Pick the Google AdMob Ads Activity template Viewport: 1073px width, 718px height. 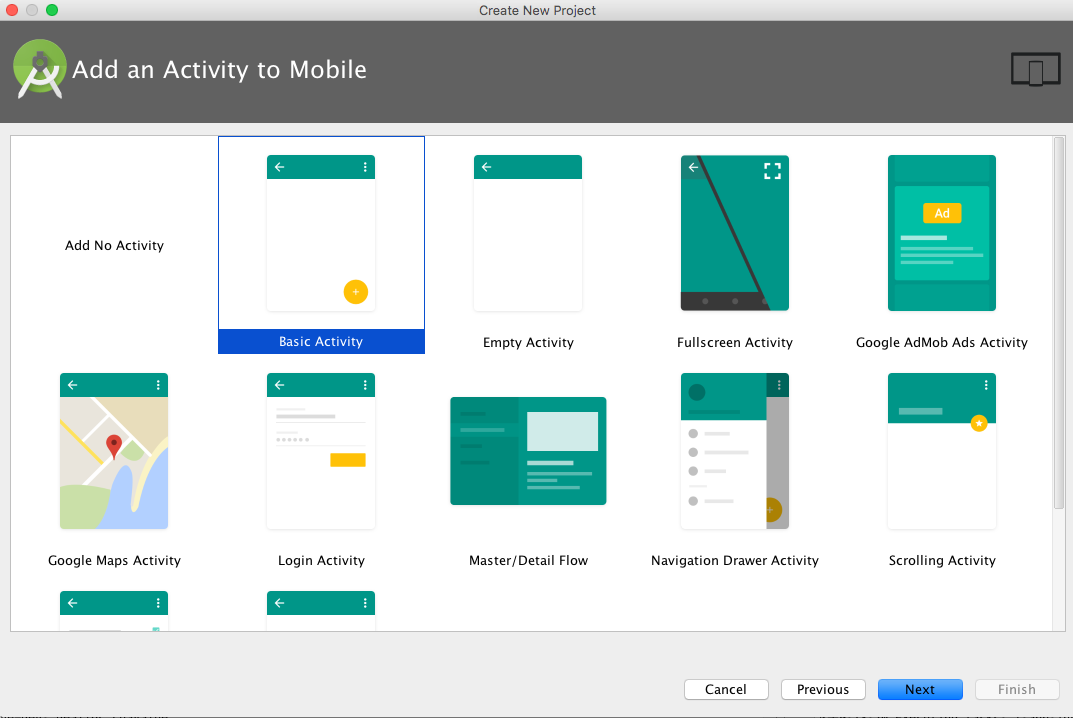[x=941, y=233]
